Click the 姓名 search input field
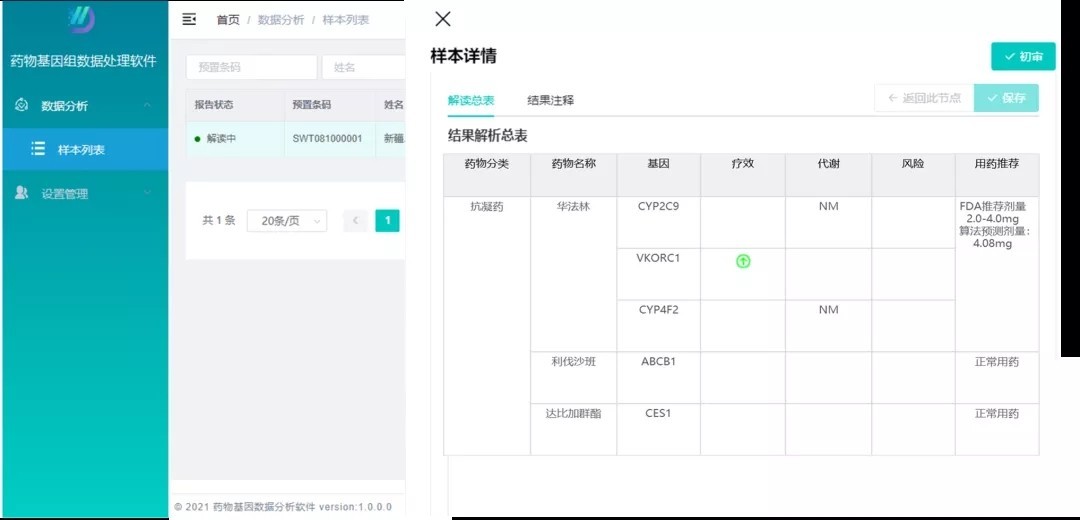This screenshot has height=520, width=1080. [363, 67]
